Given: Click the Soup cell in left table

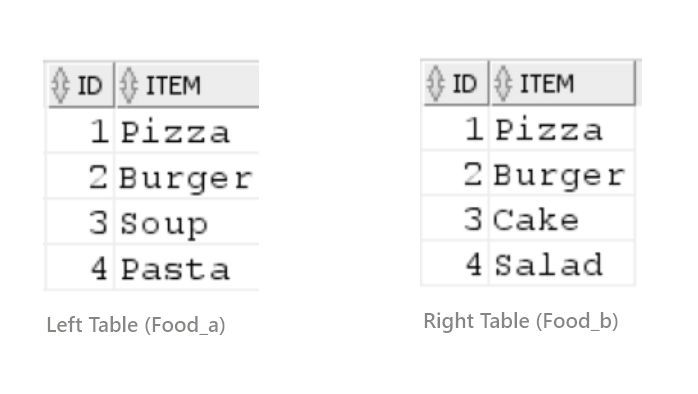Looking at the screenshot, I should pos(187,222).
